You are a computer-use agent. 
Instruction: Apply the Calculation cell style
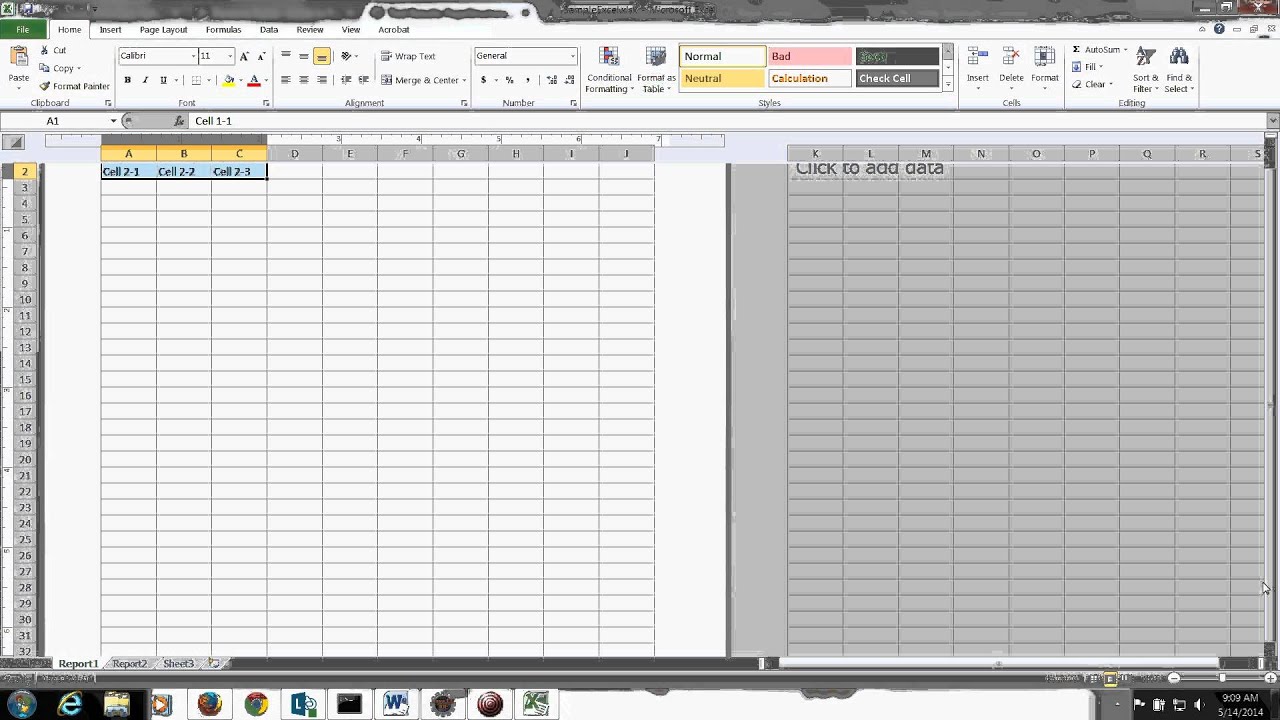click(x=810, y=78)
